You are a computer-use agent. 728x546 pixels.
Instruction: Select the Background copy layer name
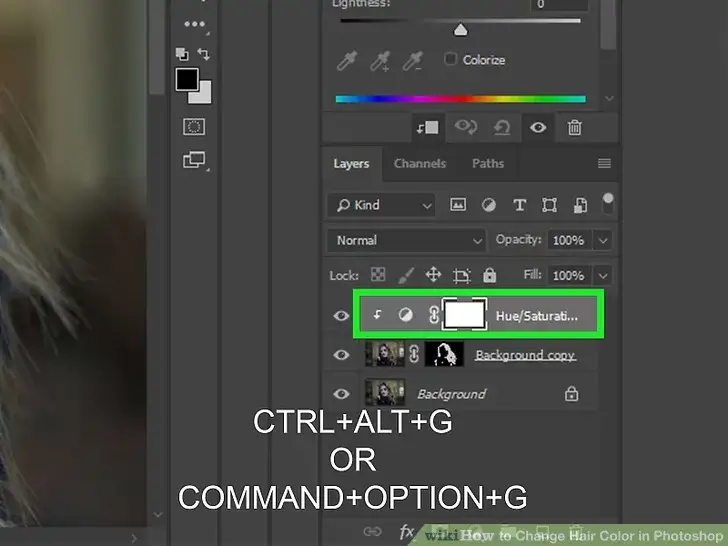point(525,355)
